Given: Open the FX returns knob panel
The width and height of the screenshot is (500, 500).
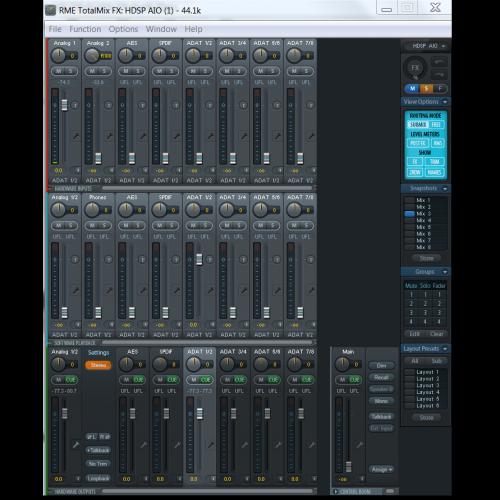Looking at the screenshot, I should point(415,68).
